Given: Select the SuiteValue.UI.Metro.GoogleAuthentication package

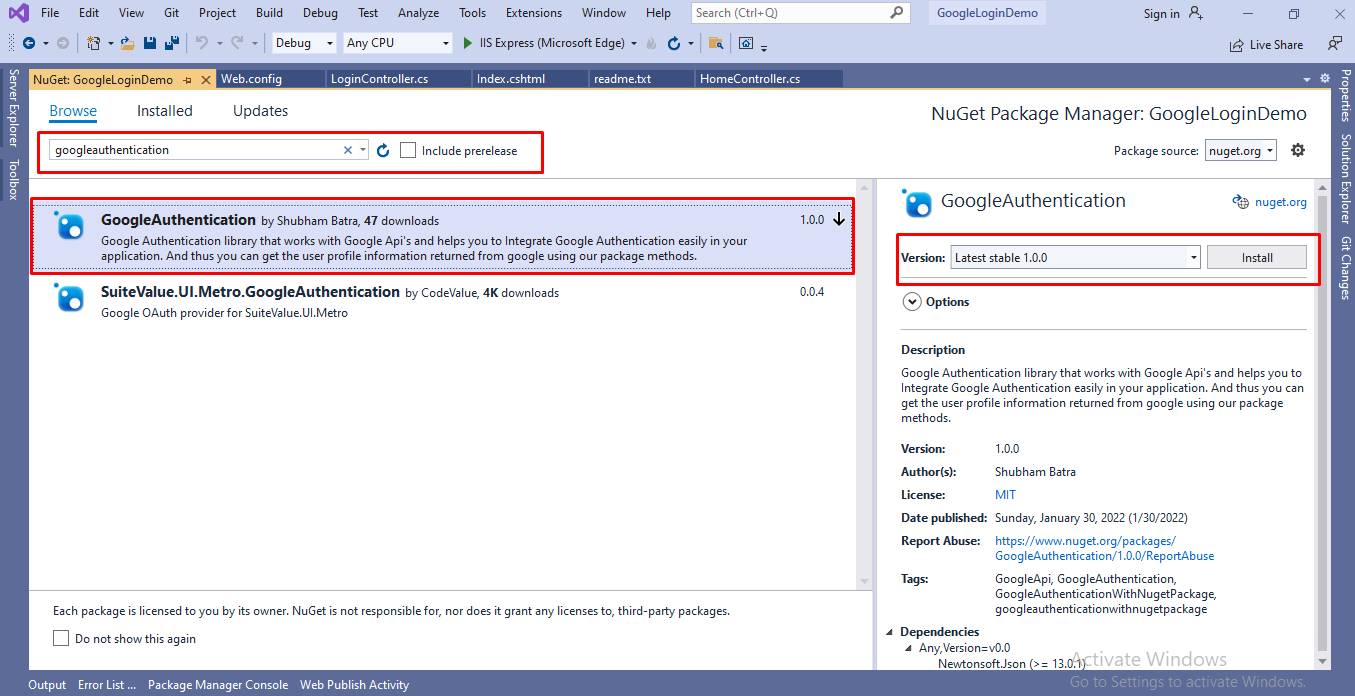Looking at the screenshot, I should [443, 300].
